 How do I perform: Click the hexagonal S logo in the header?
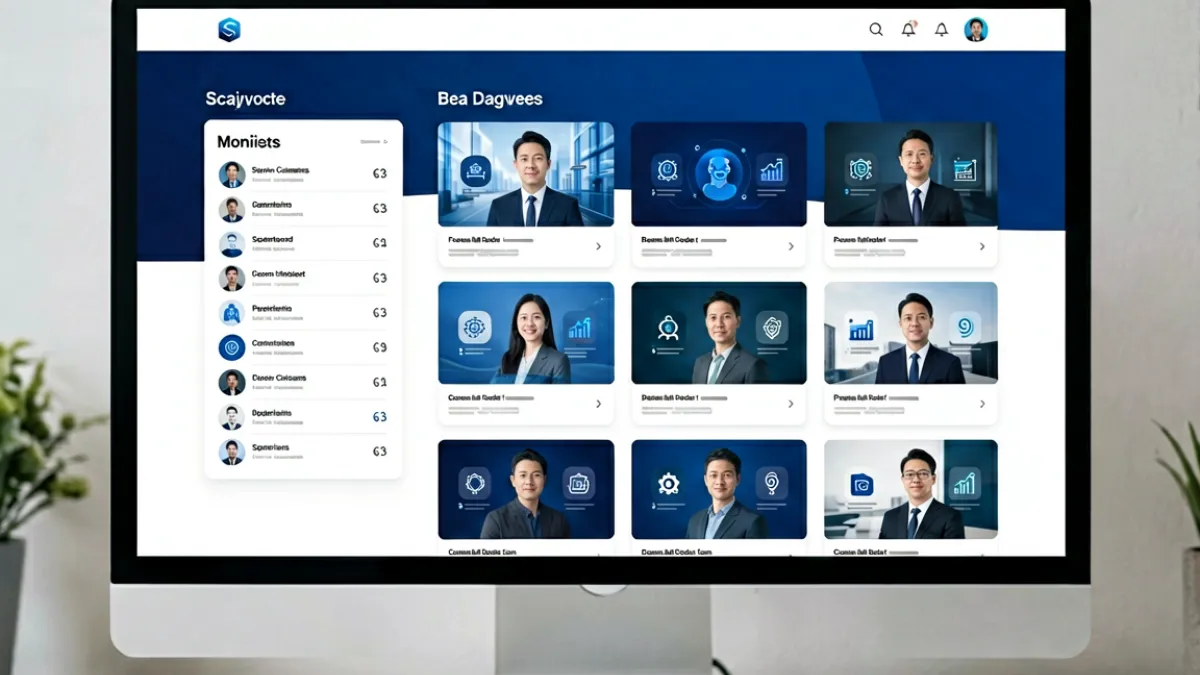(229, 30)
